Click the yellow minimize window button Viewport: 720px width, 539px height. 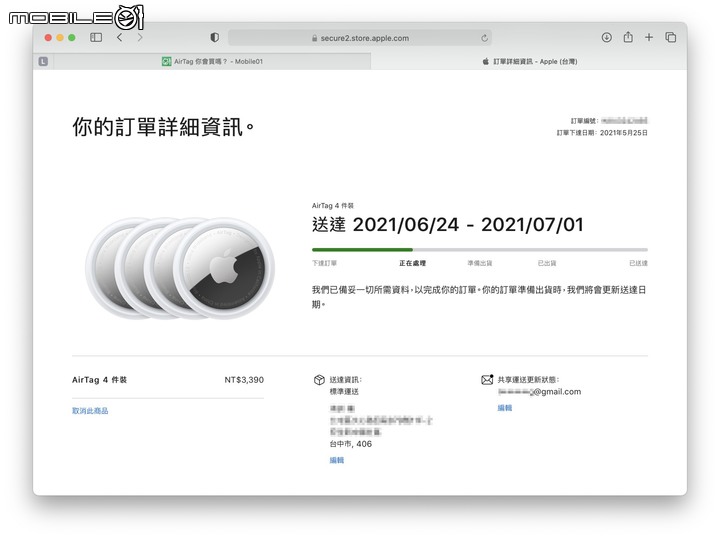(60, 38)
